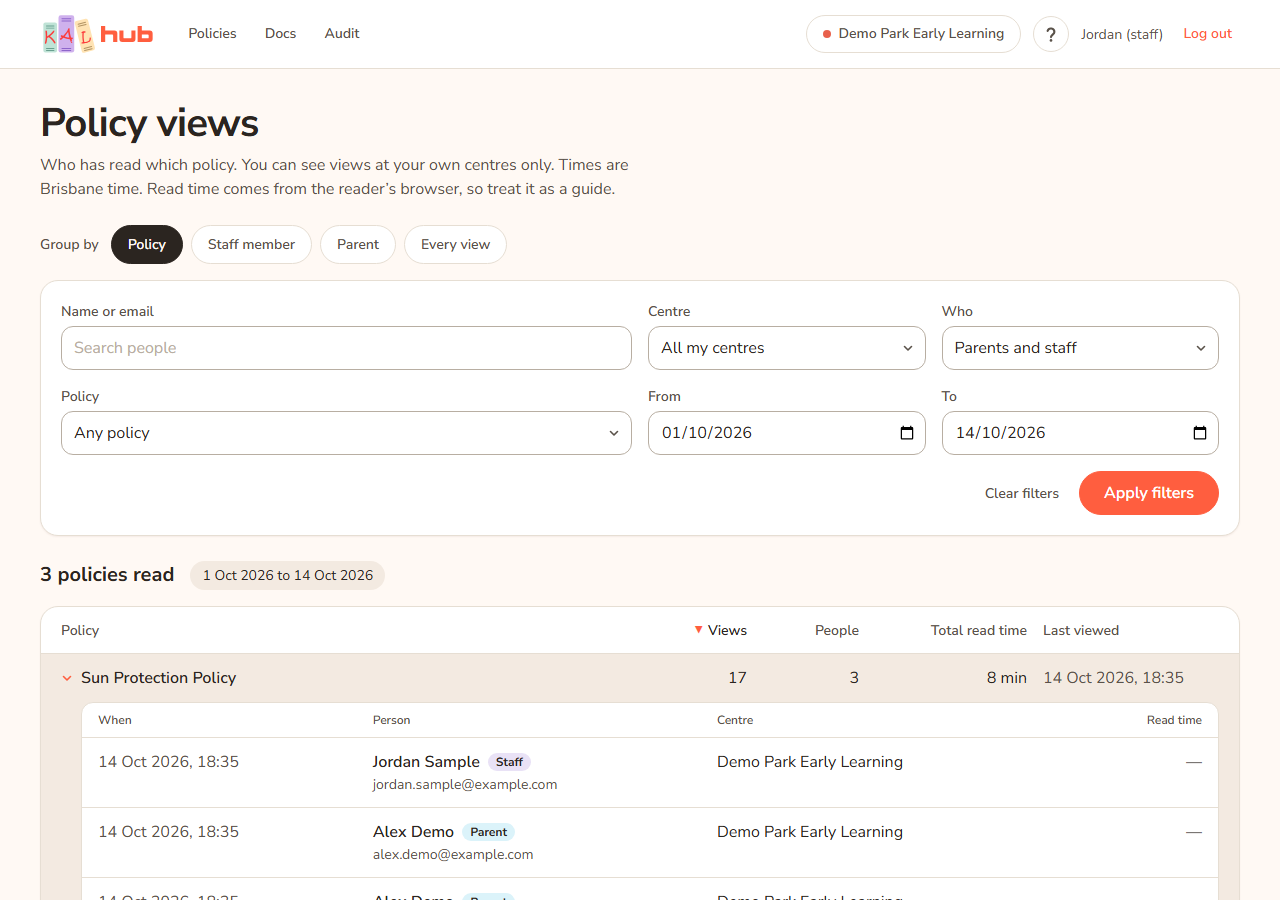This screenshot has height=900, width=1280.
Task: Collapse the Sun Protection Policy row chevron
Action: click(67, 678)
